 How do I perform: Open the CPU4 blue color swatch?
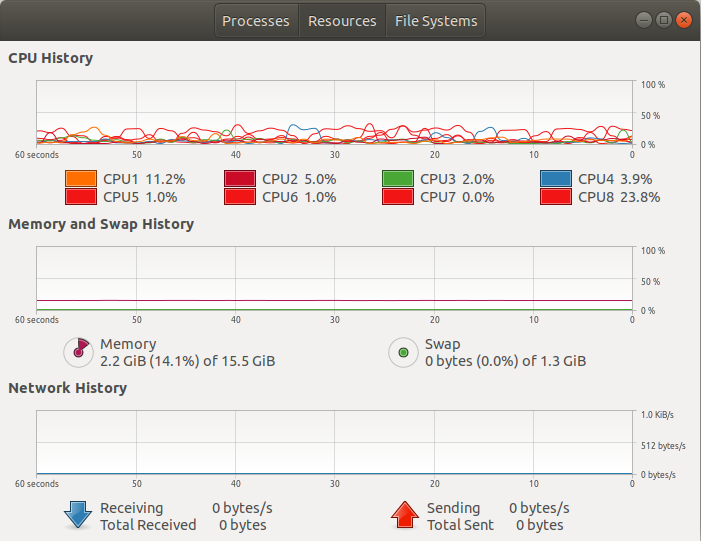(555, 179)
